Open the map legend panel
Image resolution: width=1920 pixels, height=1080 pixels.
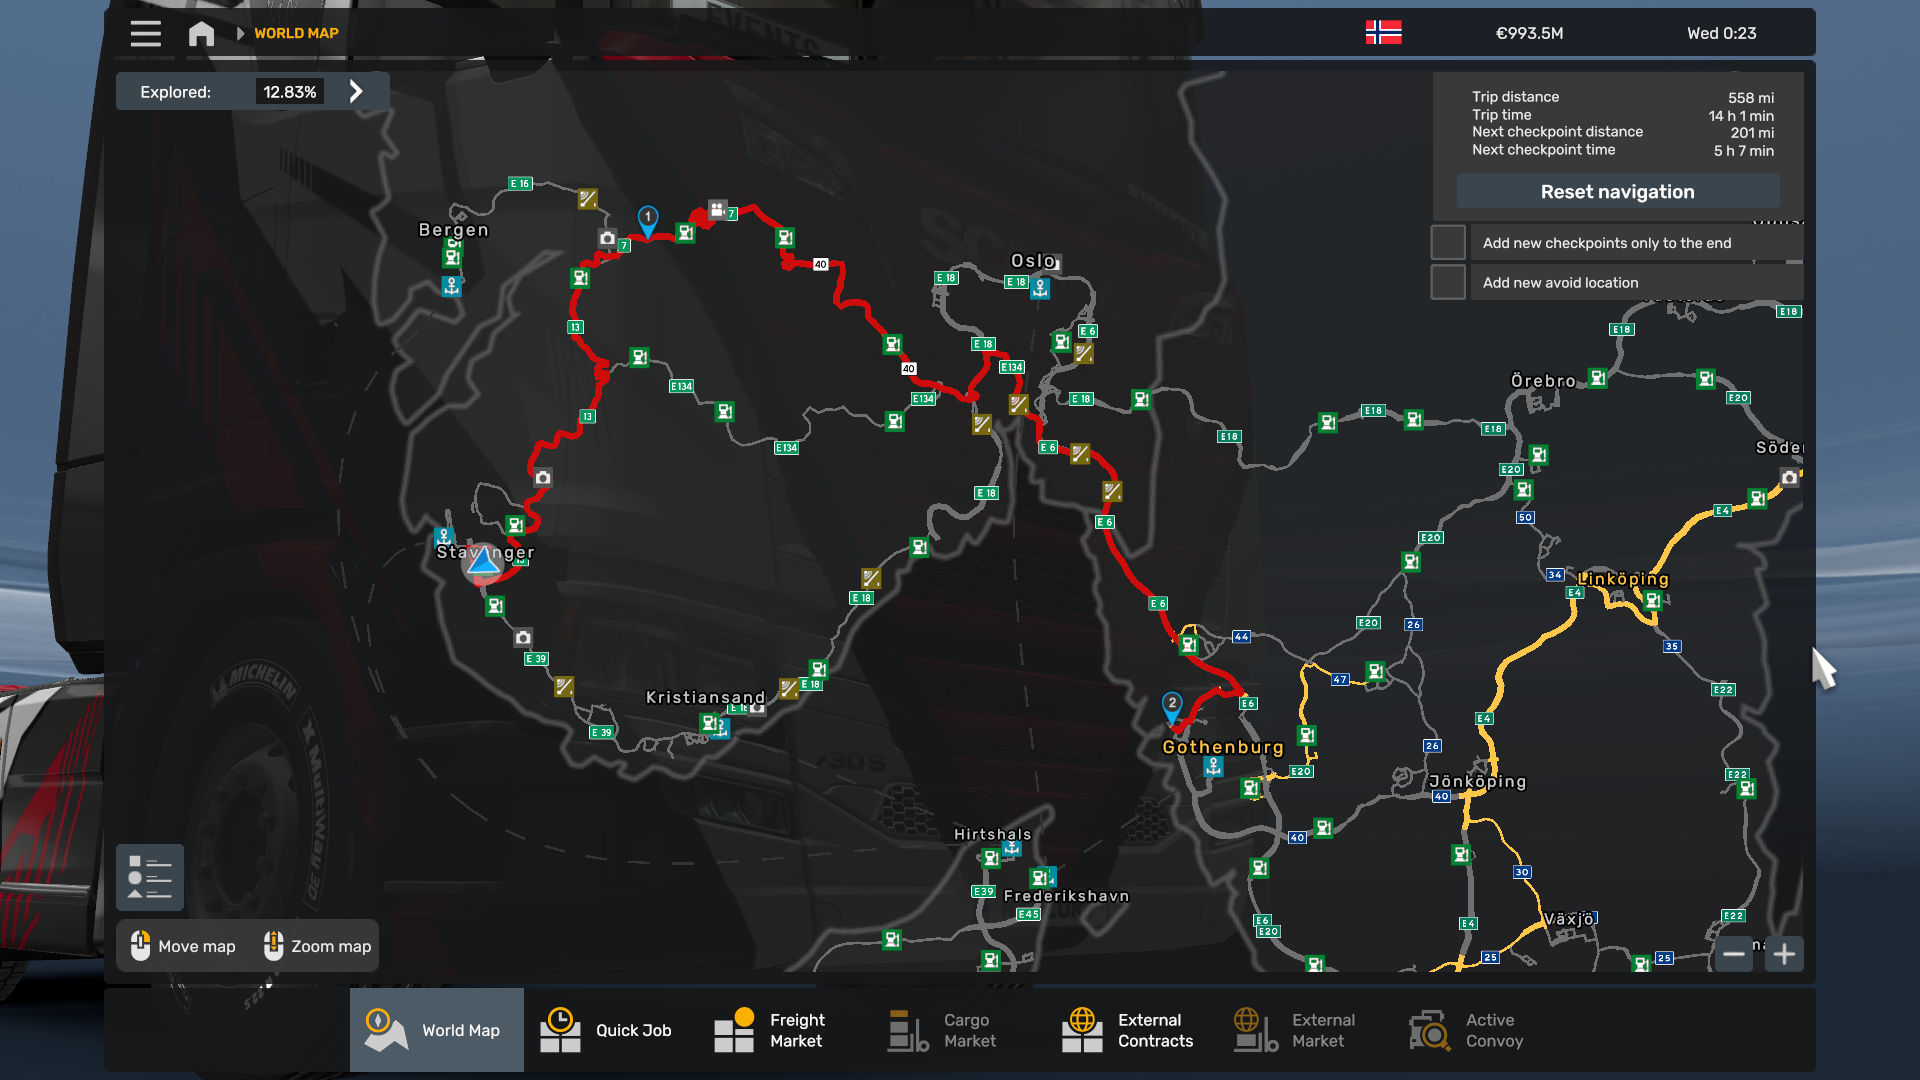(150, 877)
